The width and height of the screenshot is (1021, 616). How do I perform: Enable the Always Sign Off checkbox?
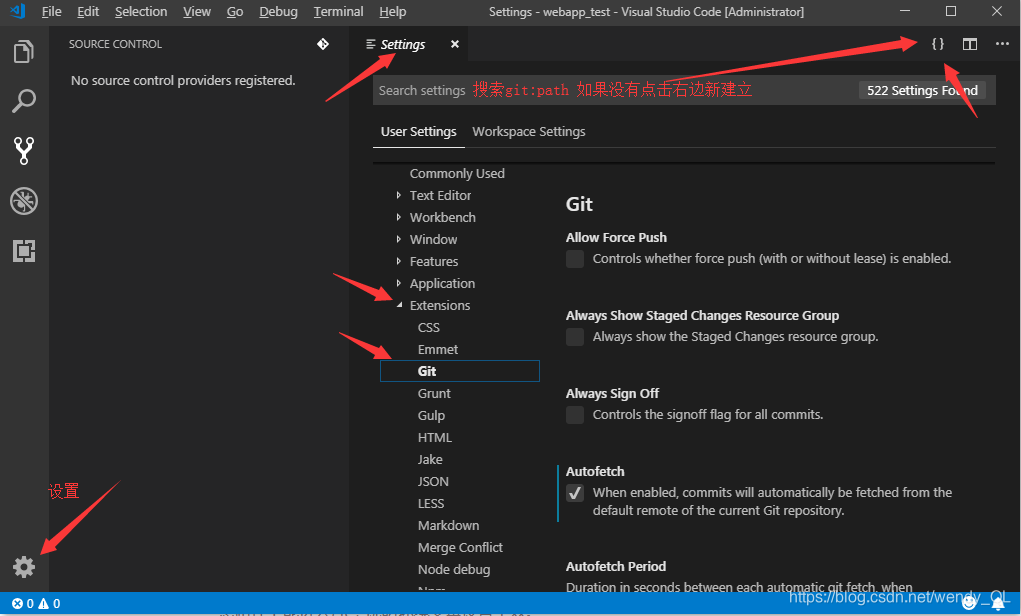pyautogui.click(x=575, y=415)
